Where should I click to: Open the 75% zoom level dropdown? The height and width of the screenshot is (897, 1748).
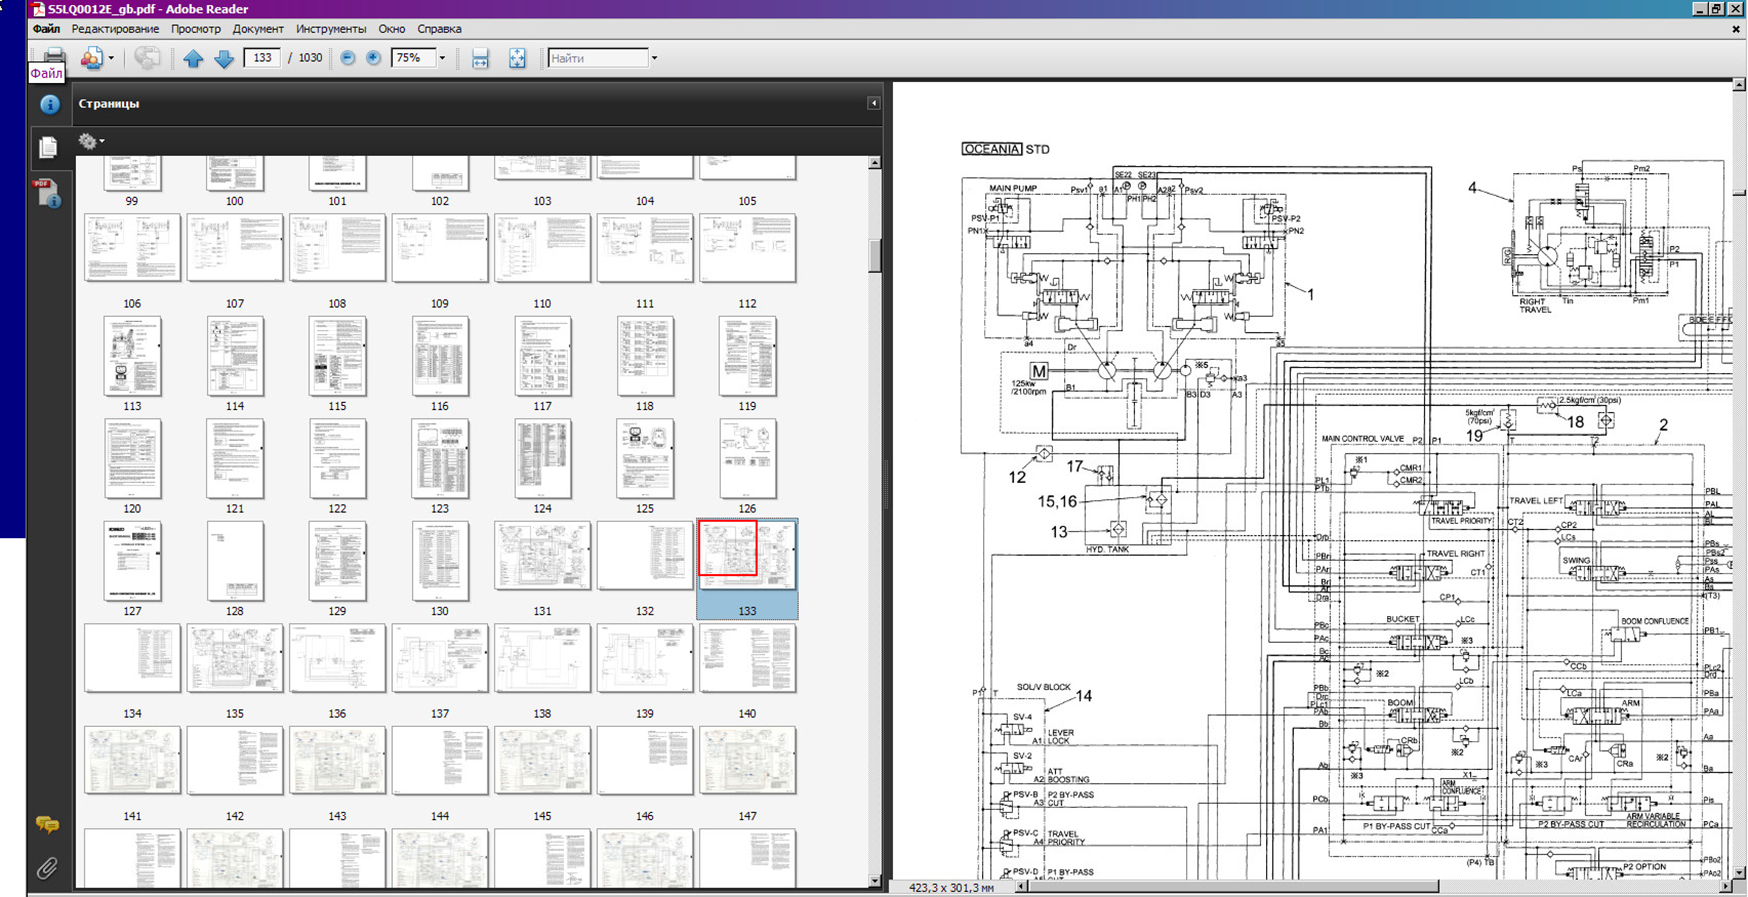tap(442, 58)
